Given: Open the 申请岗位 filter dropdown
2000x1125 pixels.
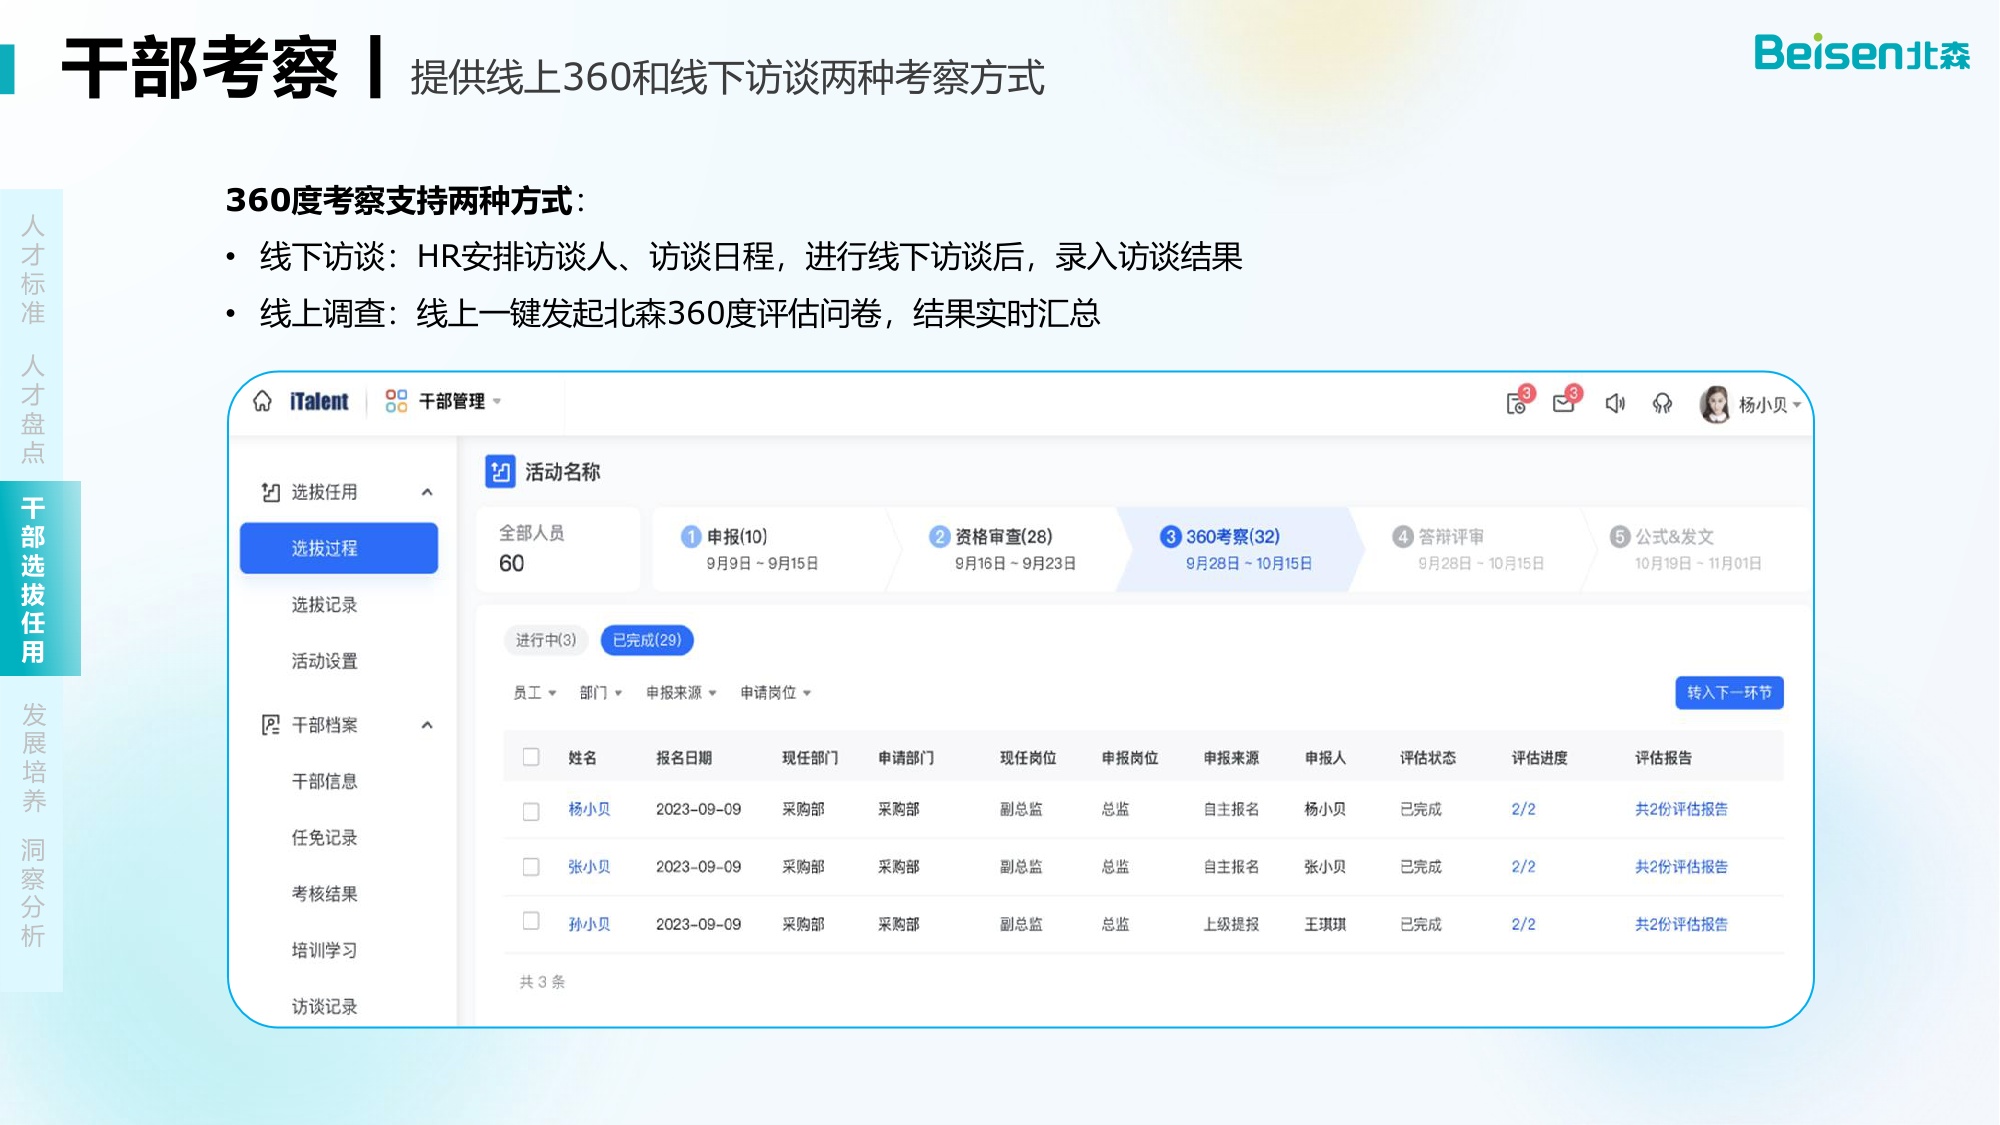Looking at the screenshot, I should pos(776,692).
